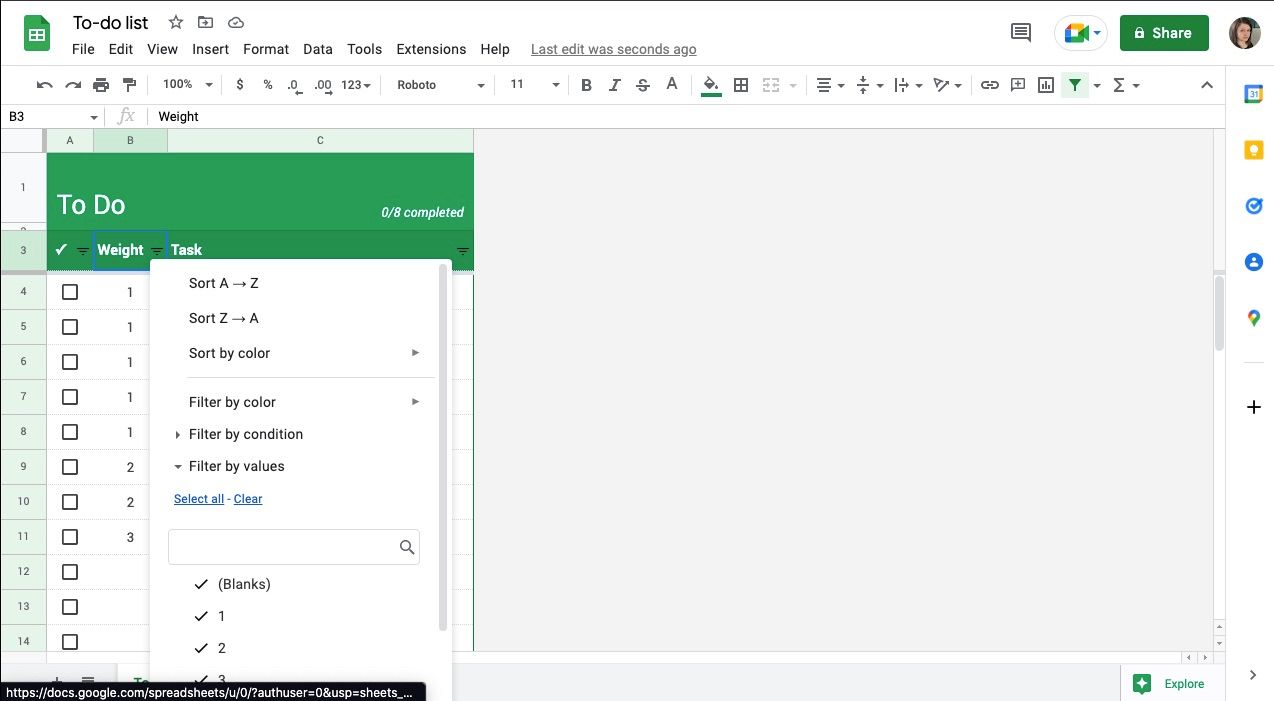Screen dimensions: 1274x701
Task: Toggle the filter funnel icon
Action: coord(1075,85)
